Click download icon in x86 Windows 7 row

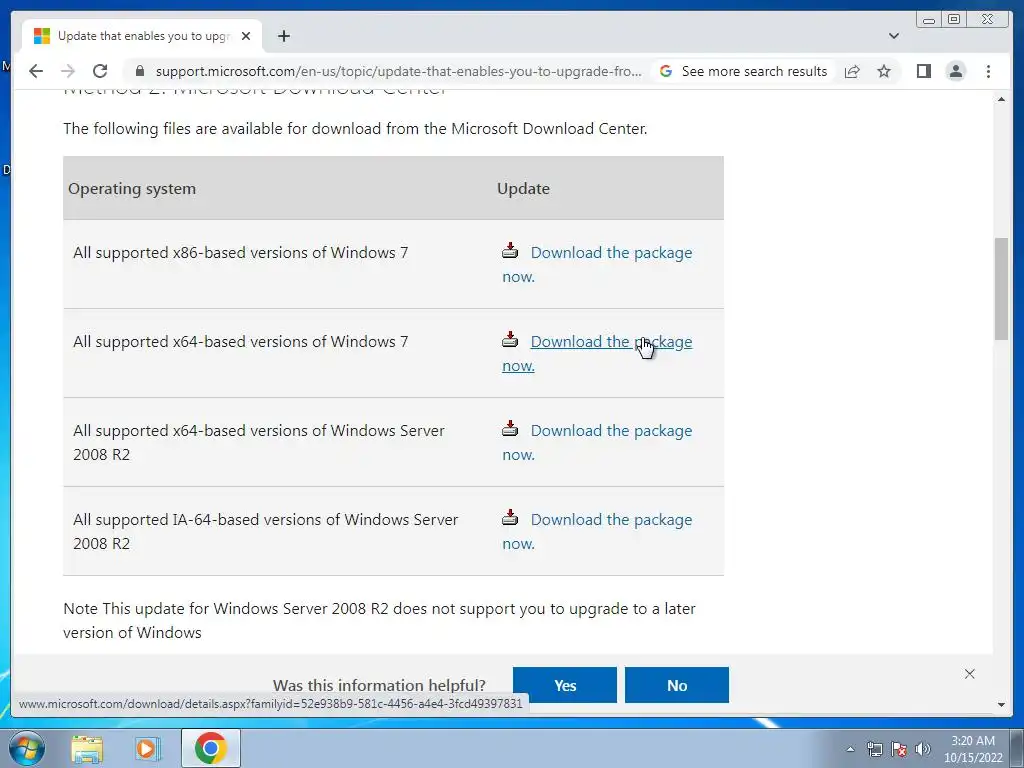[510, 250]
